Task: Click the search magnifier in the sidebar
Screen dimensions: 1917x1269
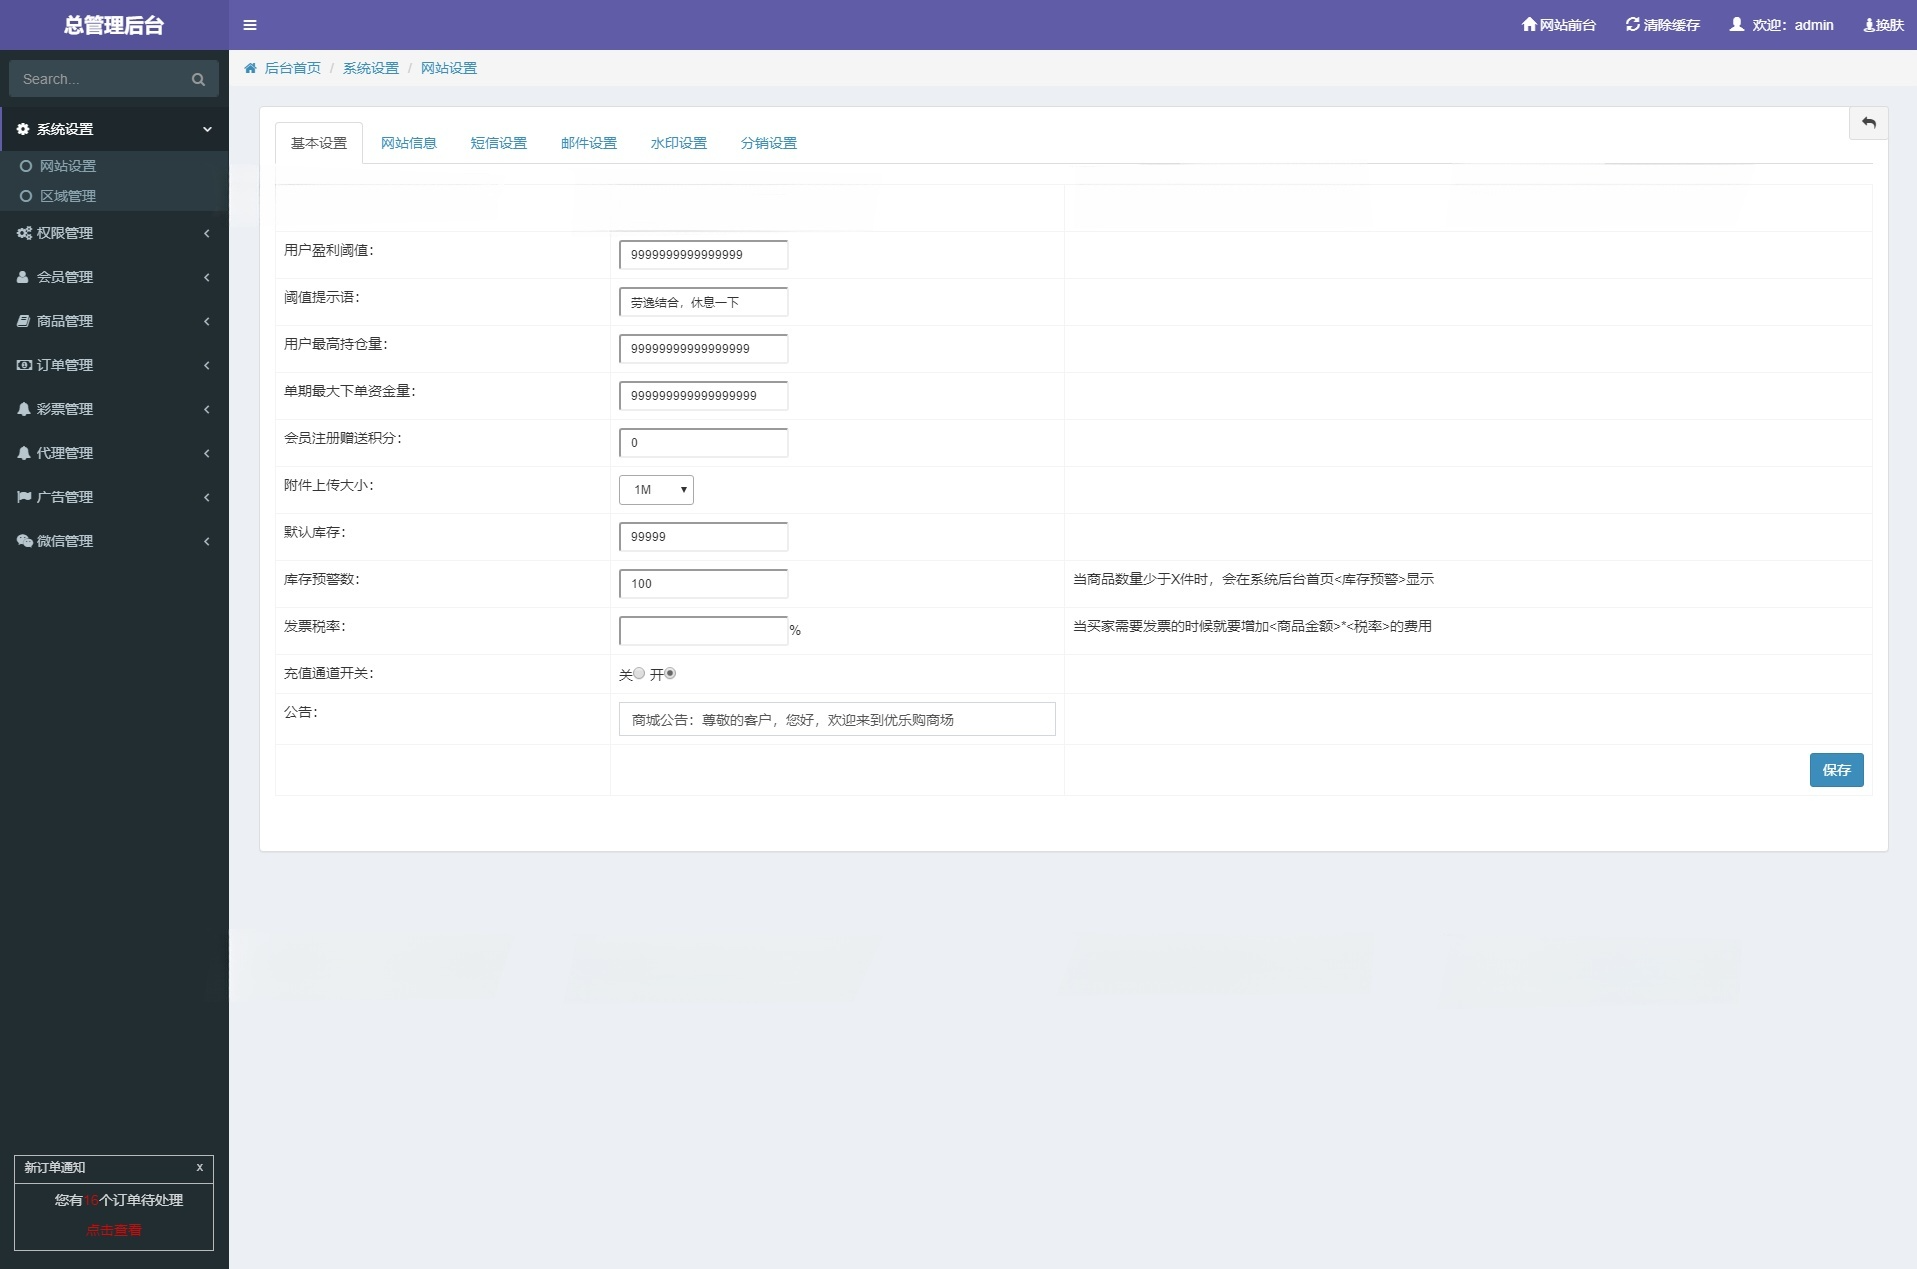Action: [x=197, y=78]
